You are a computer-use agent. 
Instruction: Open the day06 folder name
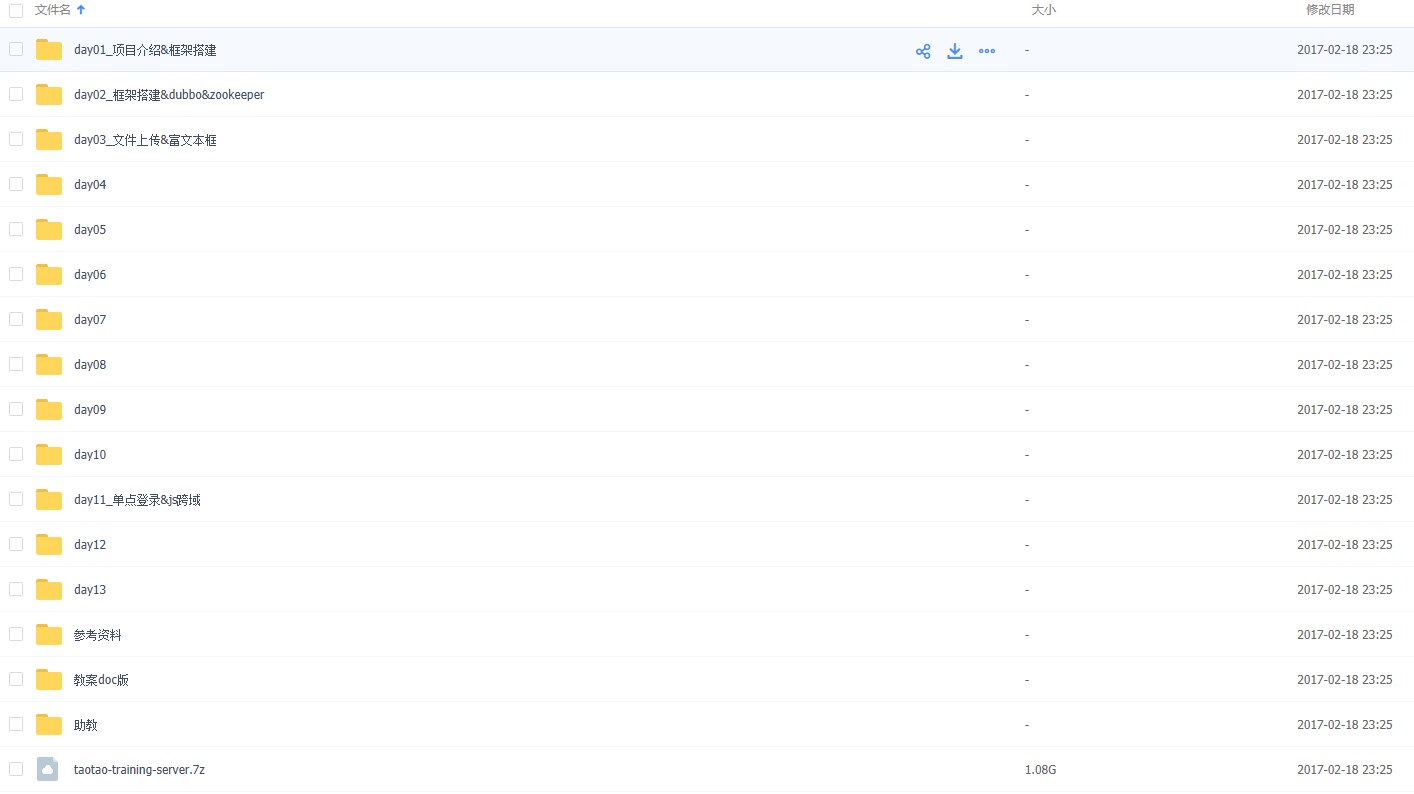[90, 275]
